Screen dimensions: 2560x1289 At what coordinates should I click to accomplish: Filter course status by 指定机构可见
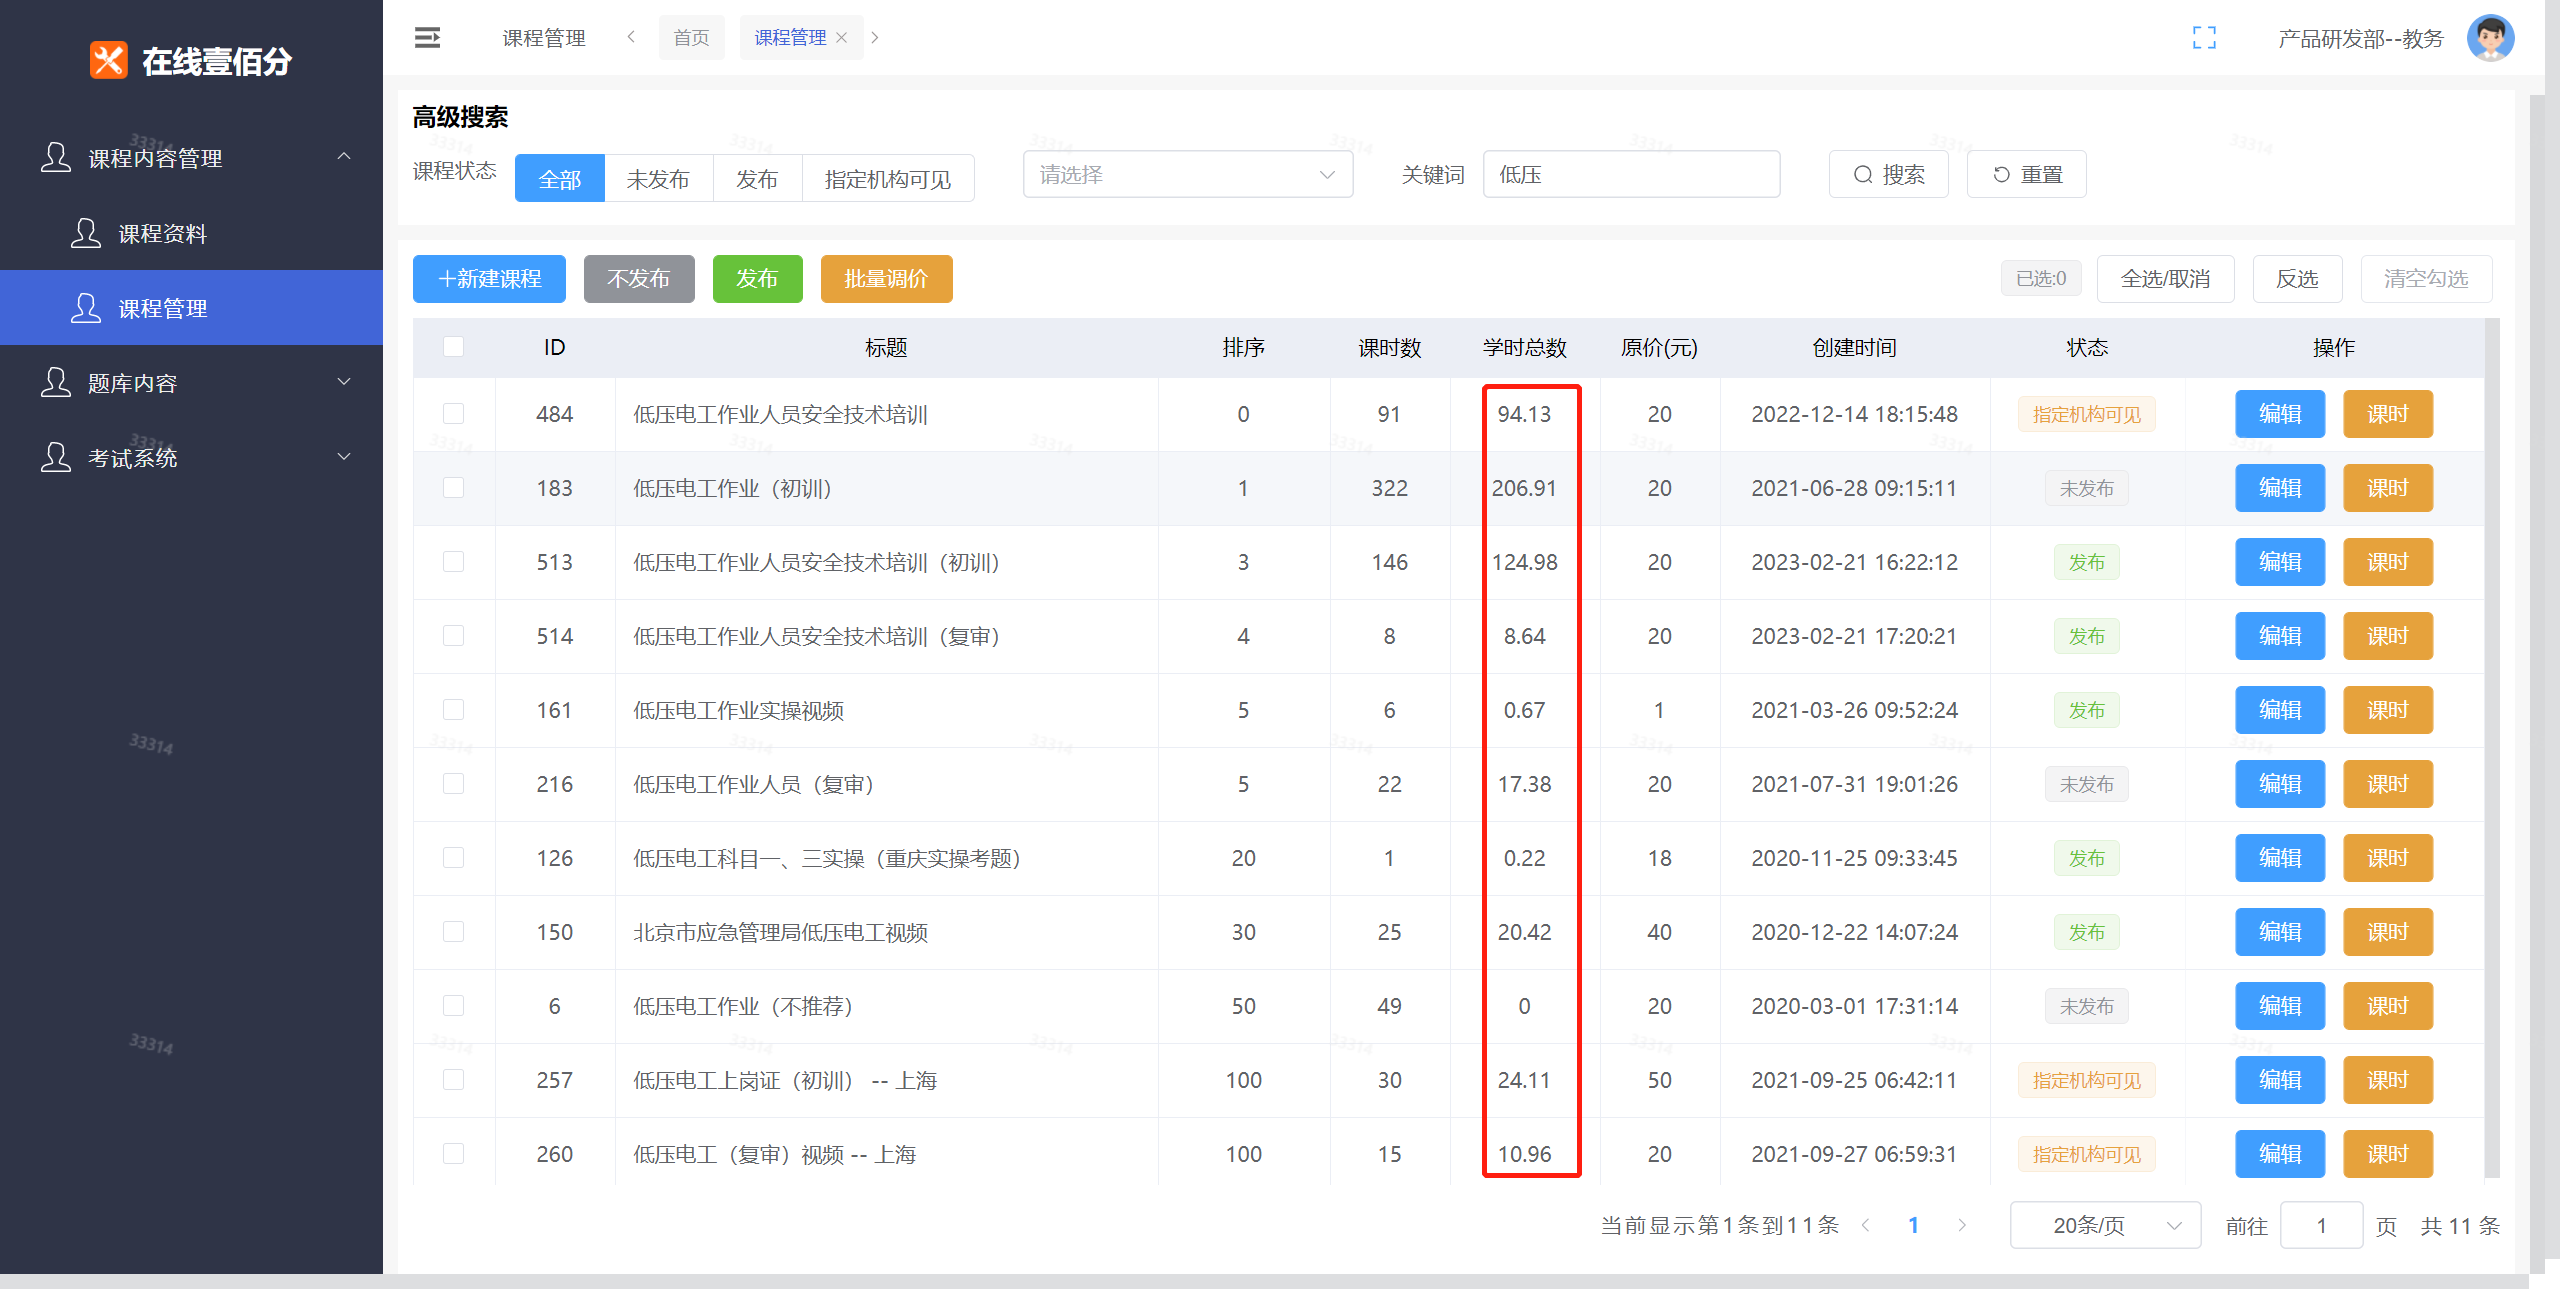(888, 179)
